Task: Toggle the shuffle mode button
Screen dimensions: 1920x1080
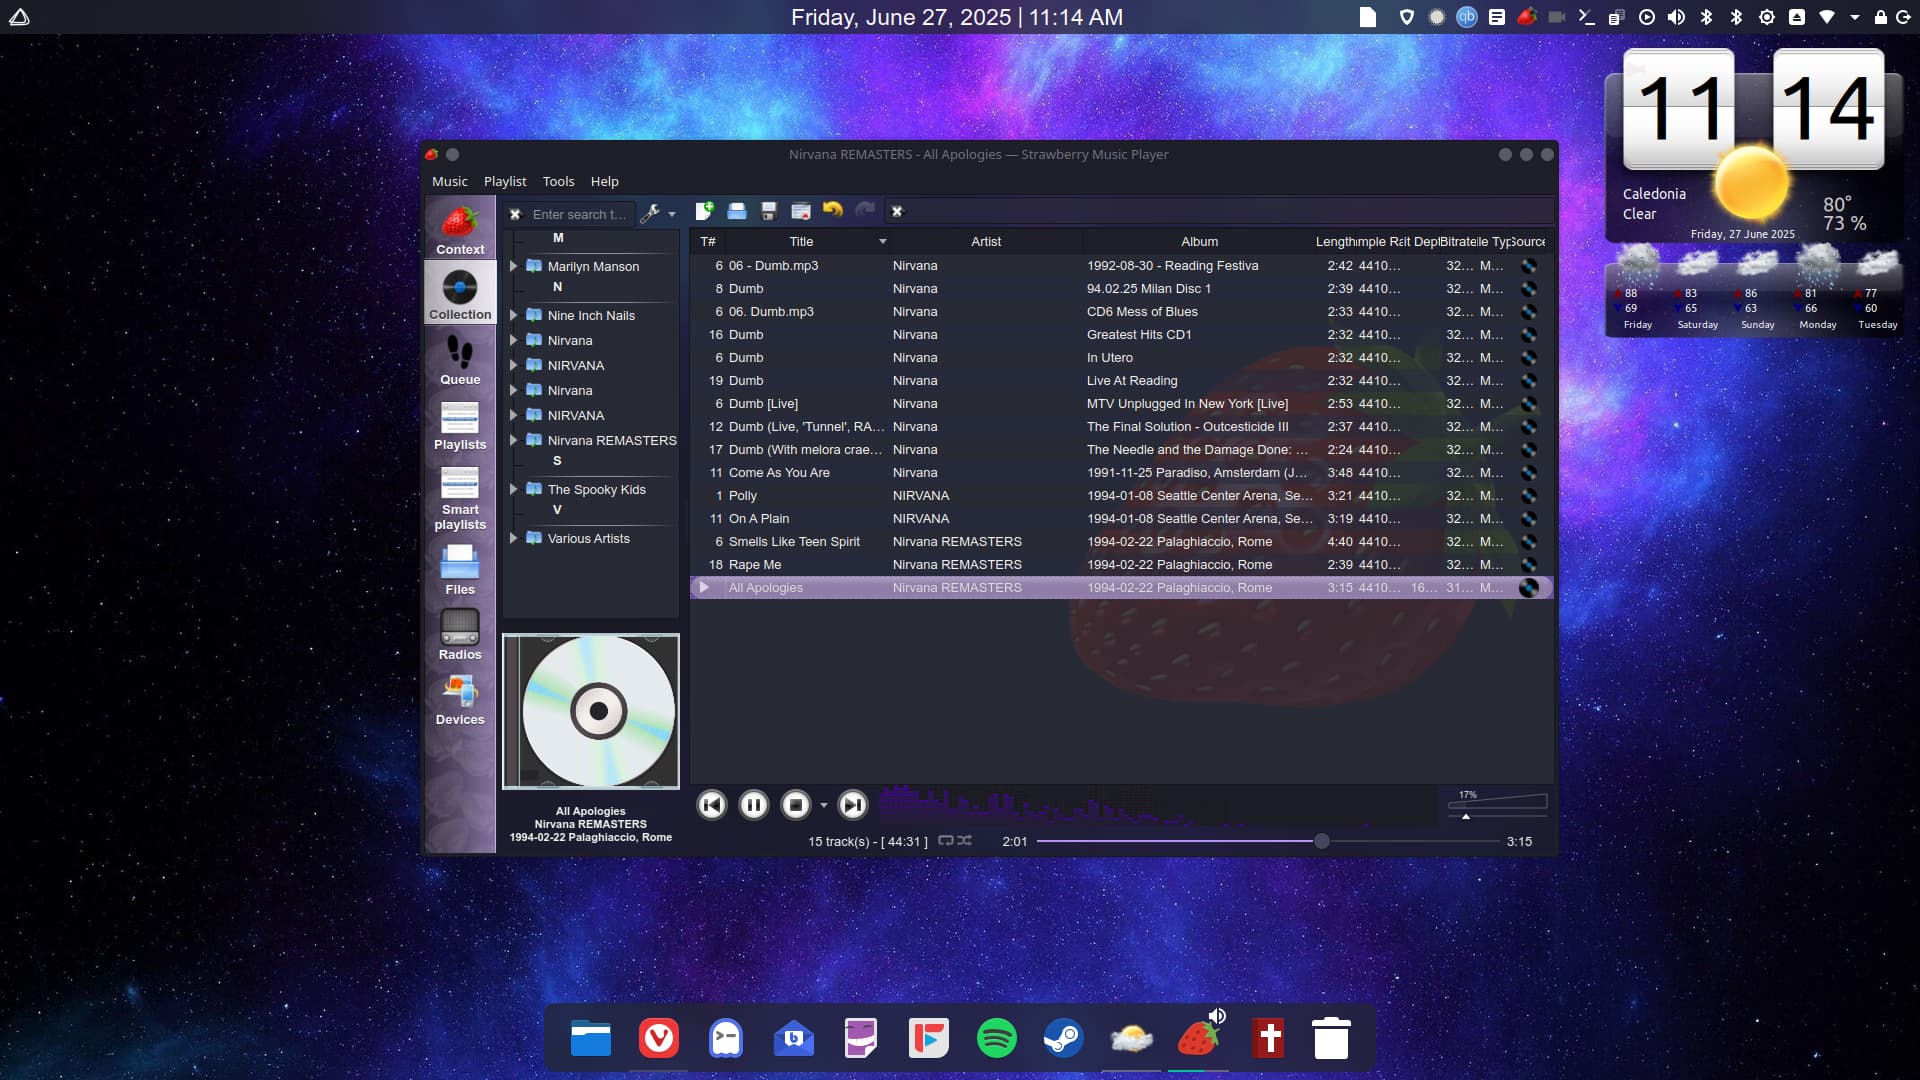Action: pos(965,841)
